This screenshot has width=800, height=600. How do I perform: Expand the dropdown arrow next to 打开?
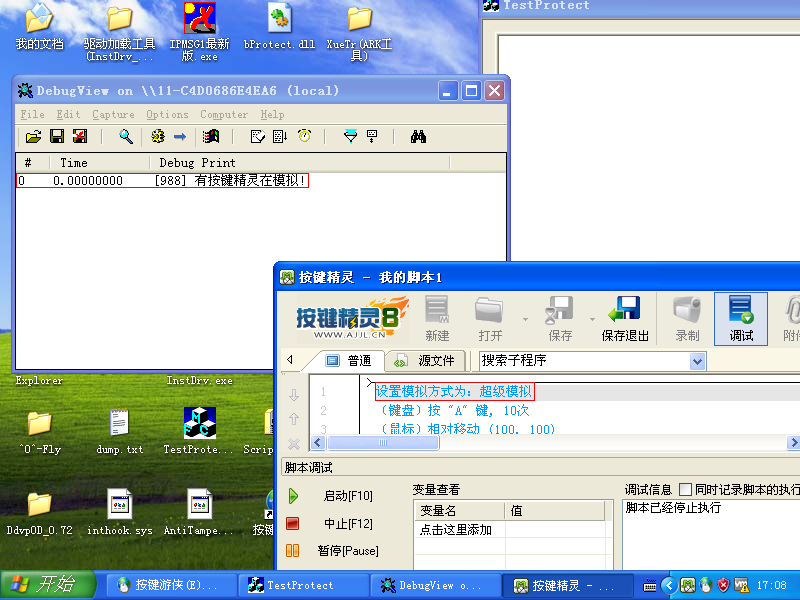(525, 319)
